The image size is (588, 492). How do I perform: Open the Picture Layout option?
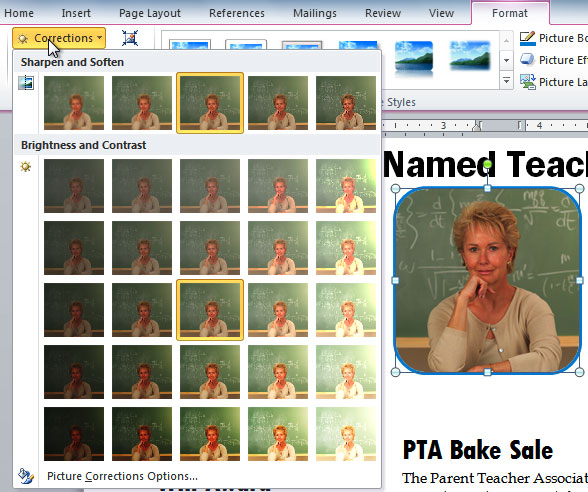click(x=554, y=81)
